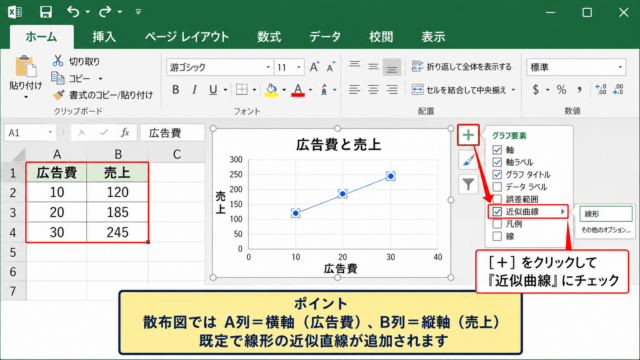
Task: Click the Format Painter (書式のコピー/貼り付け) brush
Action: (x=58, y=95)
